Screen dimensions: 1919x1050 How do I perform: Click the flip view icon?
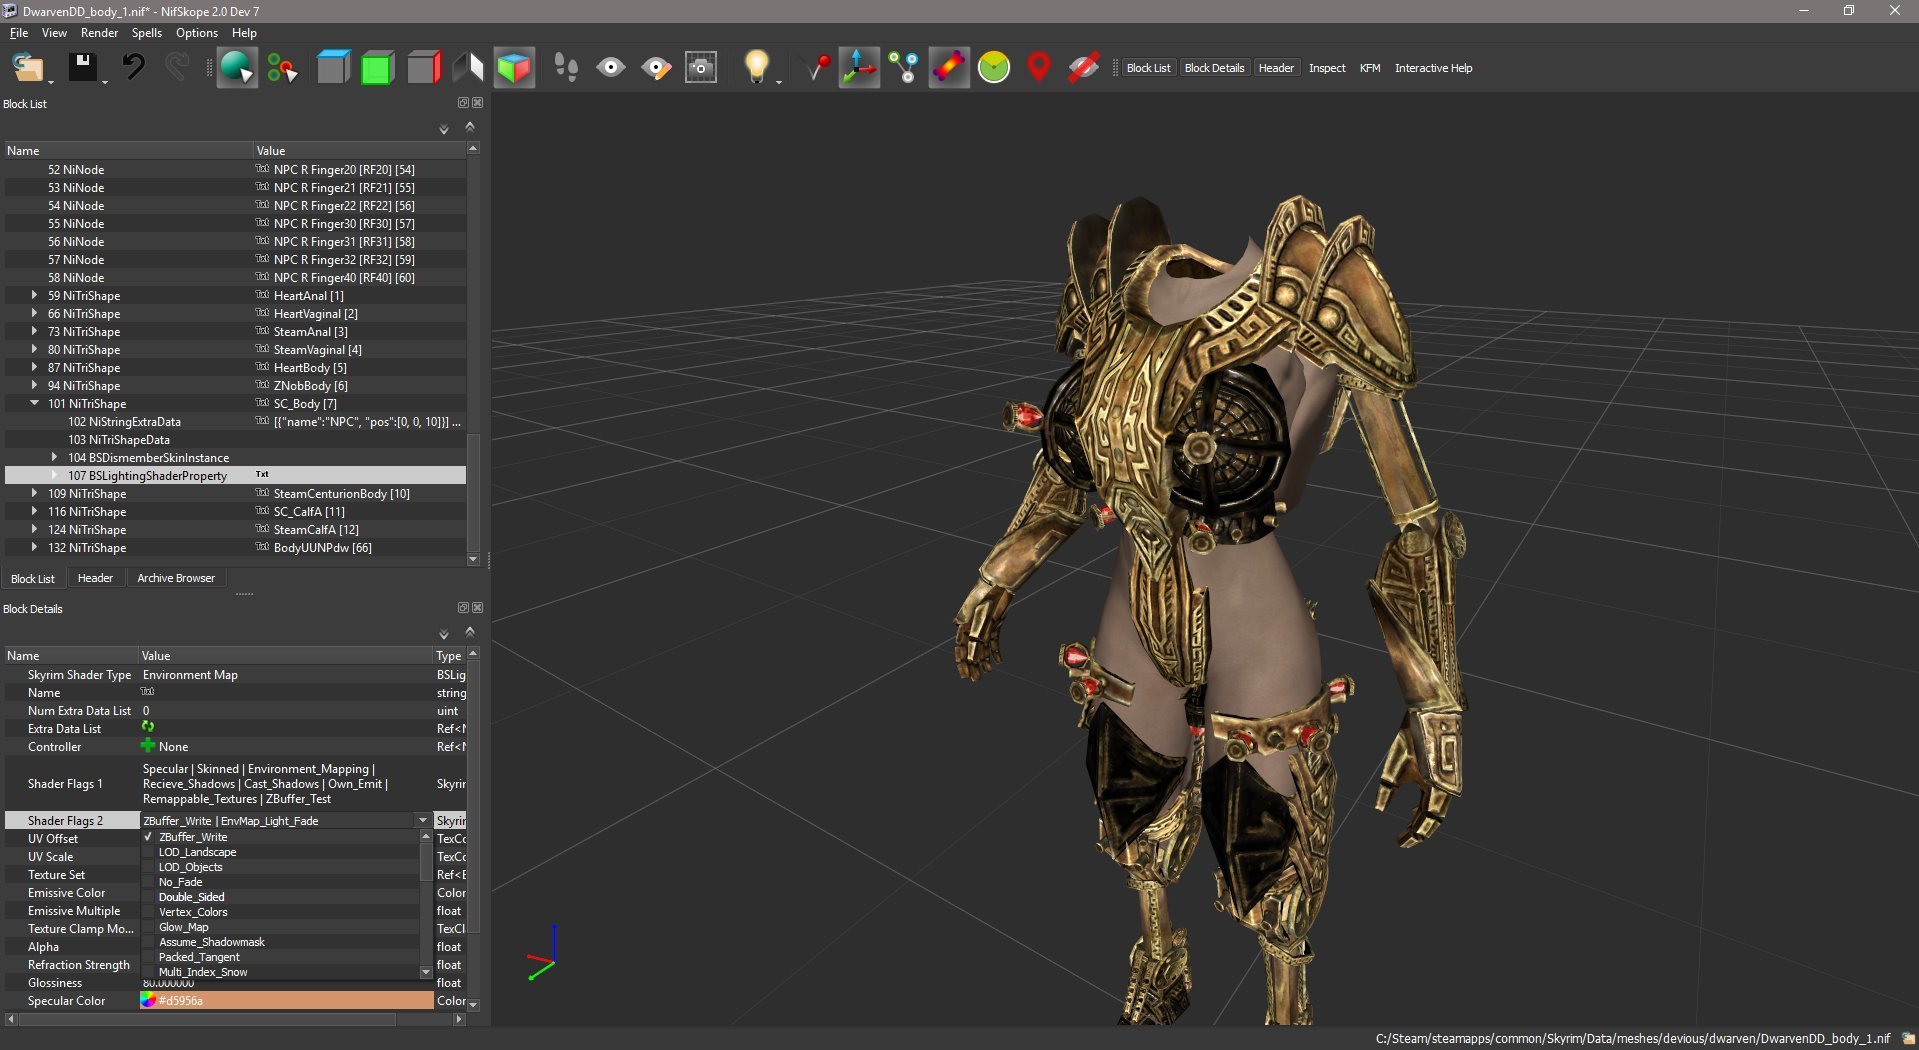point(468,68)
